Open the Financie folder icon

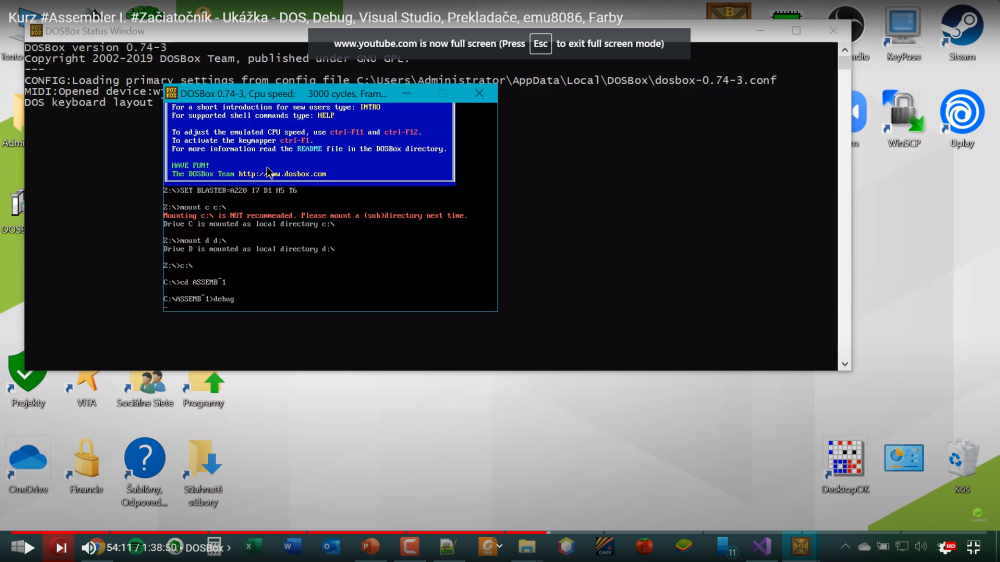pos(86,462)
